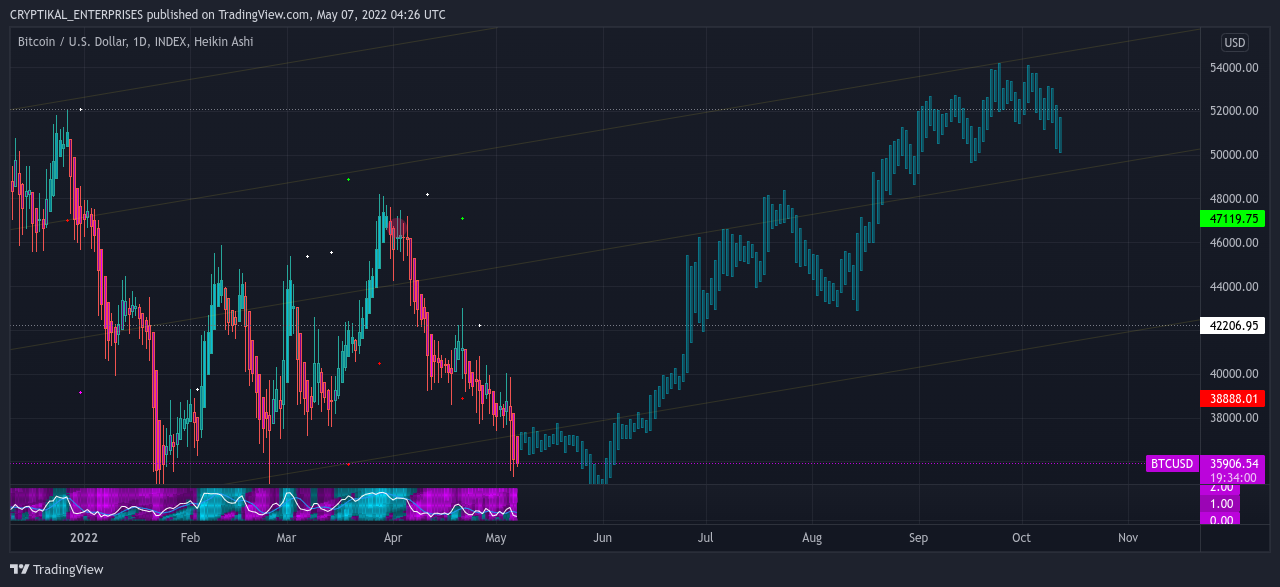
Task: Click the Aug time axis label
Action: coord(811,538)
